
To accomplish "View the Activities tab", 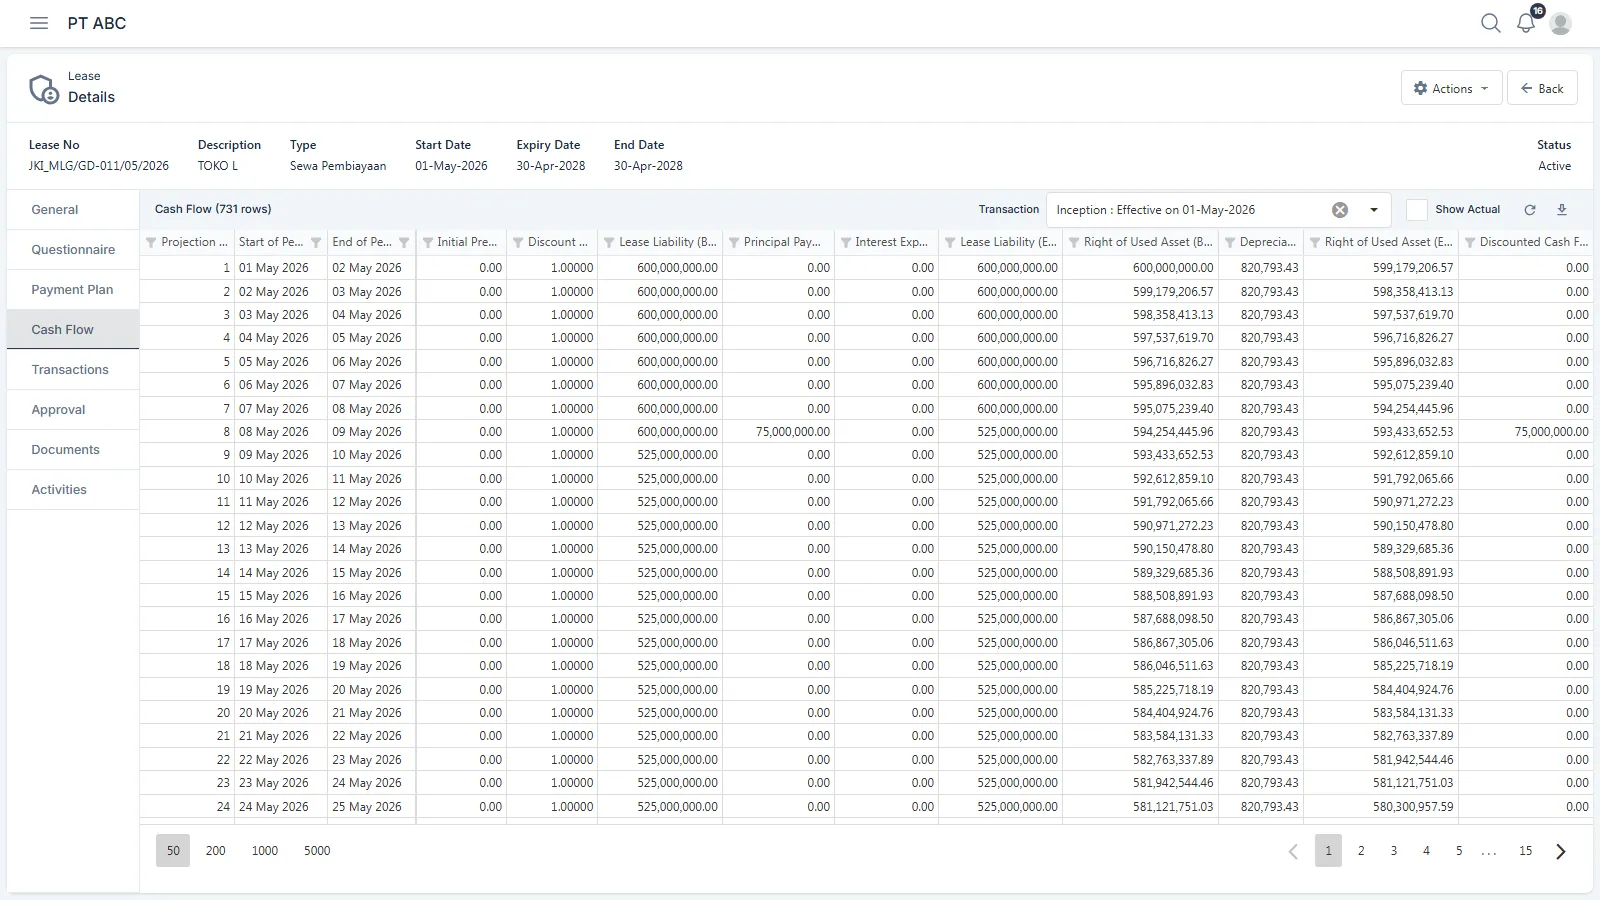I will [x=73, y=490].
